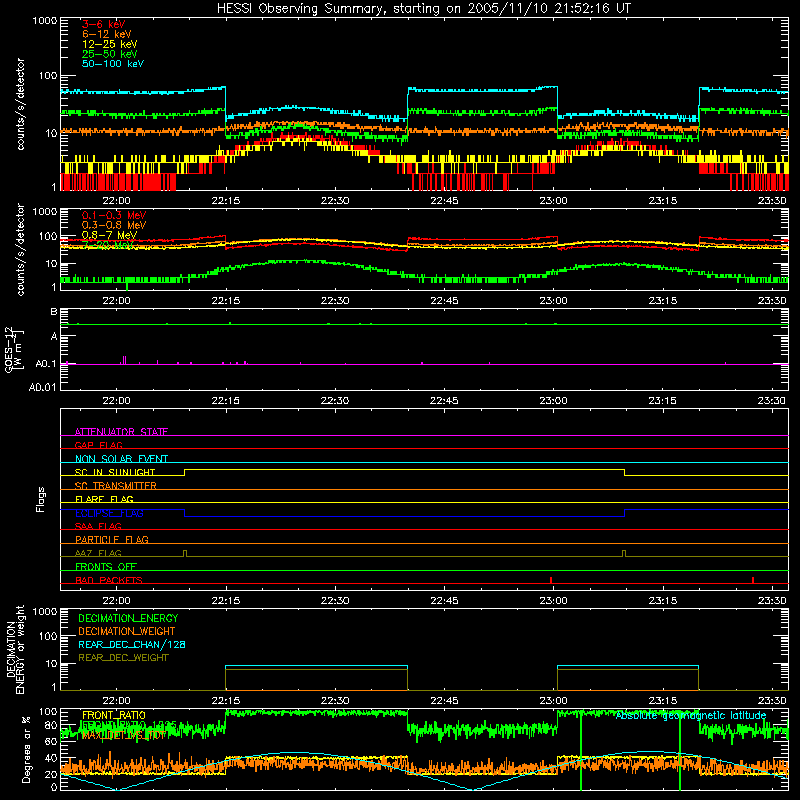
Task: Select the cyan 50-100 keV legend label
Action: (x=113, y=63)
